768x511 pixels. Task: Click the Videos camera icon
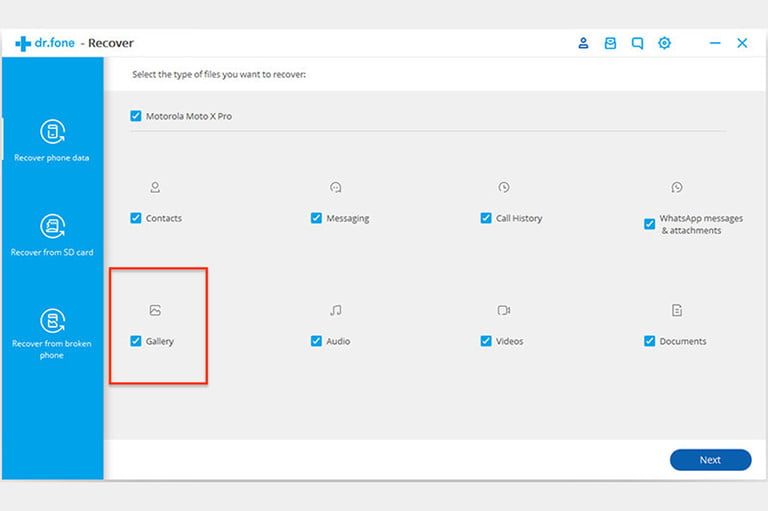click(x=504, y=311)
